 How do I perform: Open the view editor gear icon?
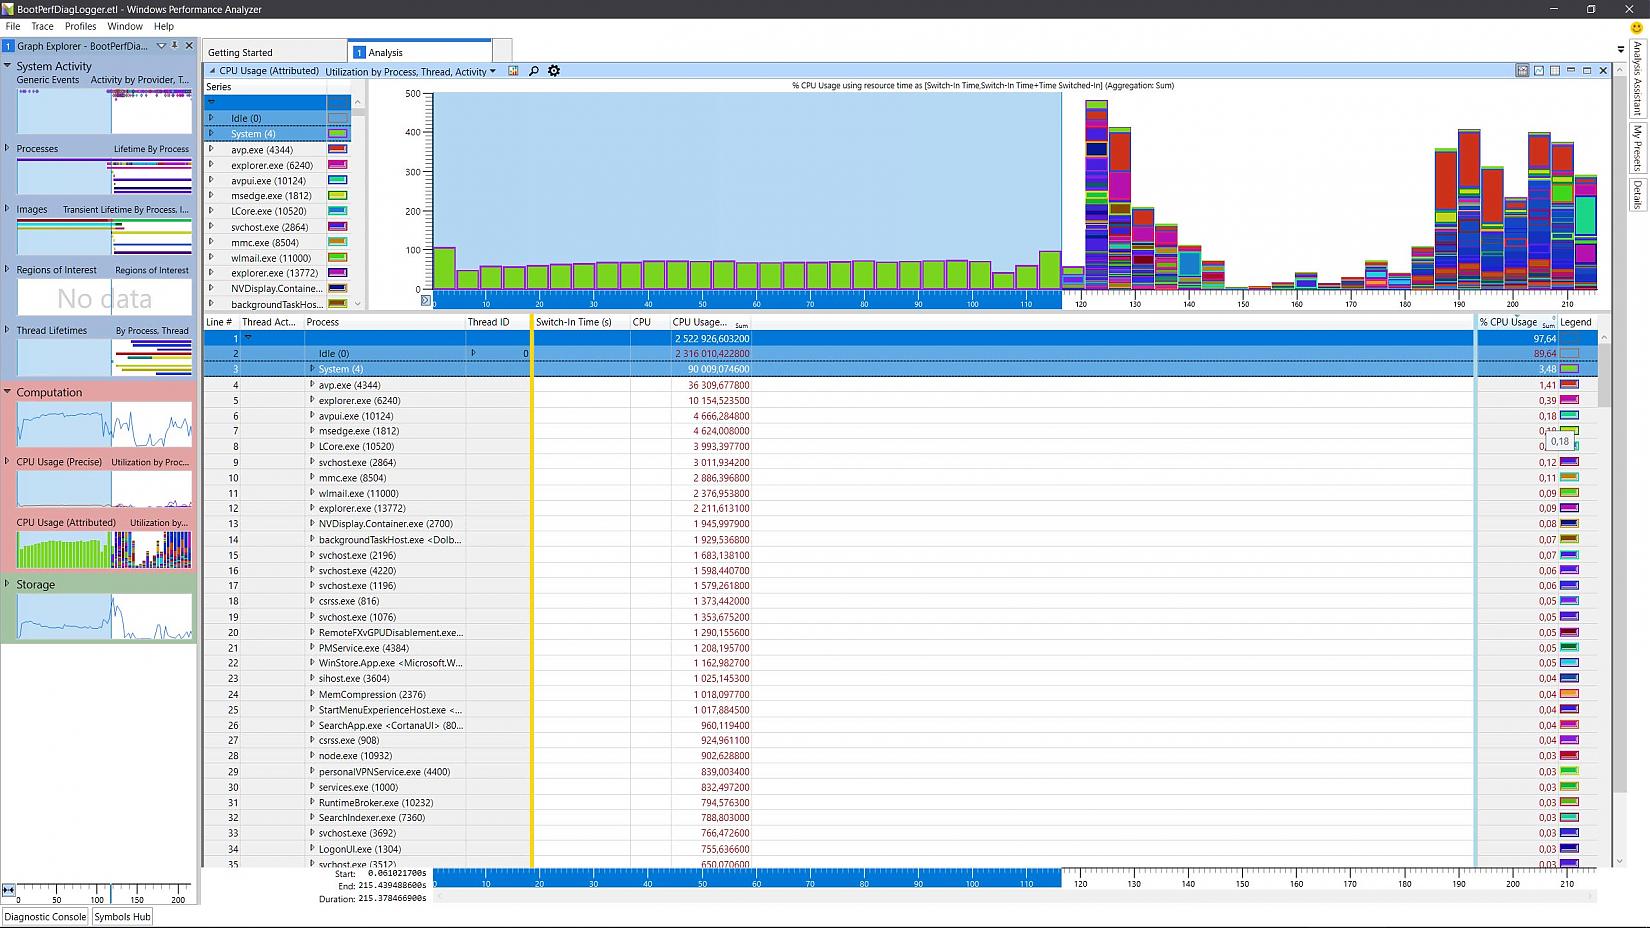554,71
